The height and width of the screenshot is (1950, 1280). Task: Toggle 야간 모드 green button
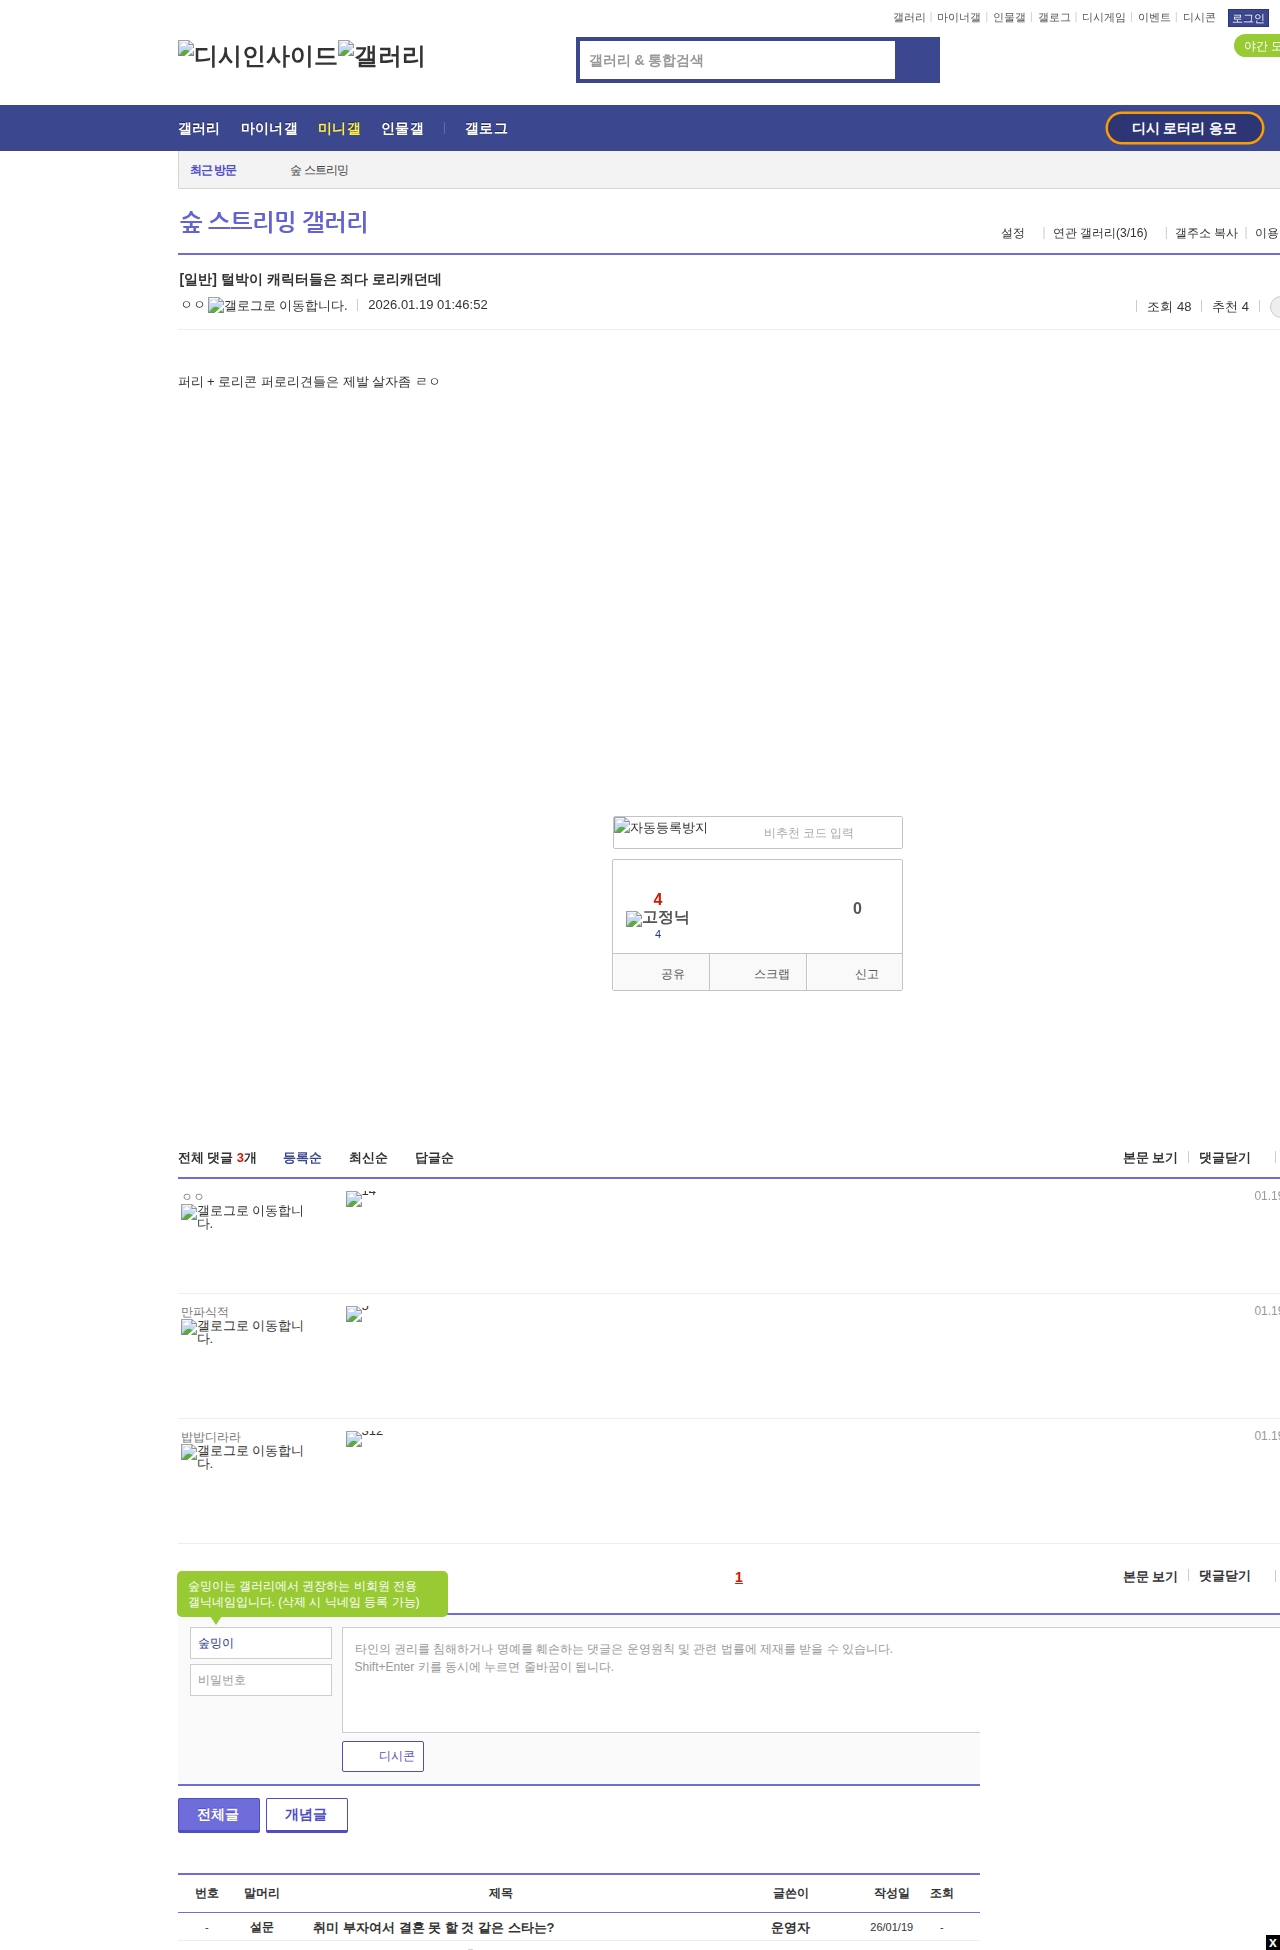pyautogui.click(x=1257, y=46)
